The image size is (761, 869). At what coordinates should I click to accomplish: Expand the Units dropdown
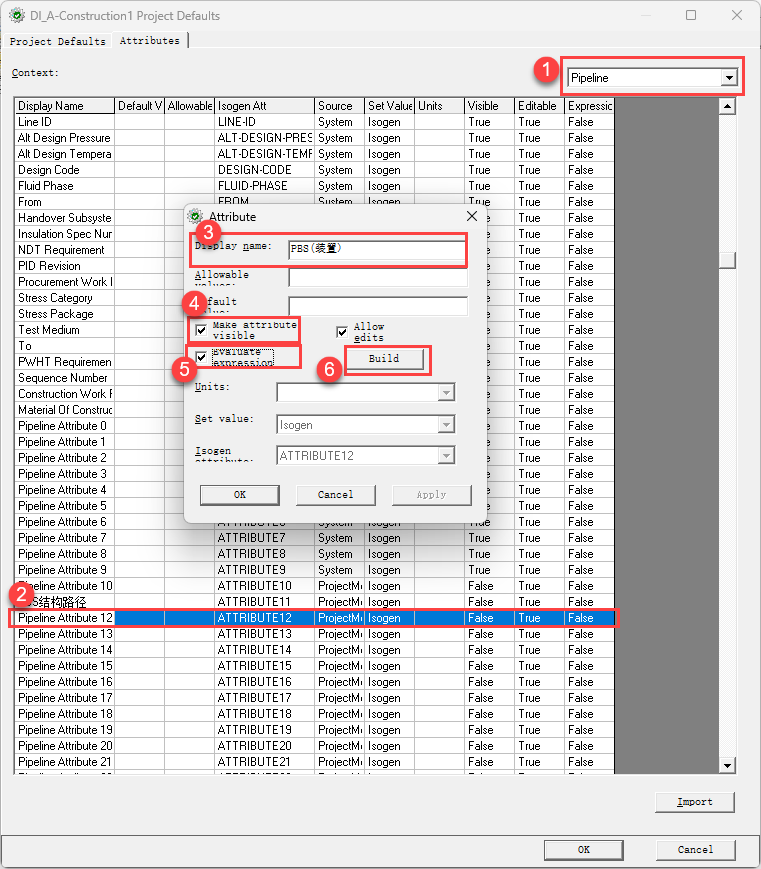[446, 393]
